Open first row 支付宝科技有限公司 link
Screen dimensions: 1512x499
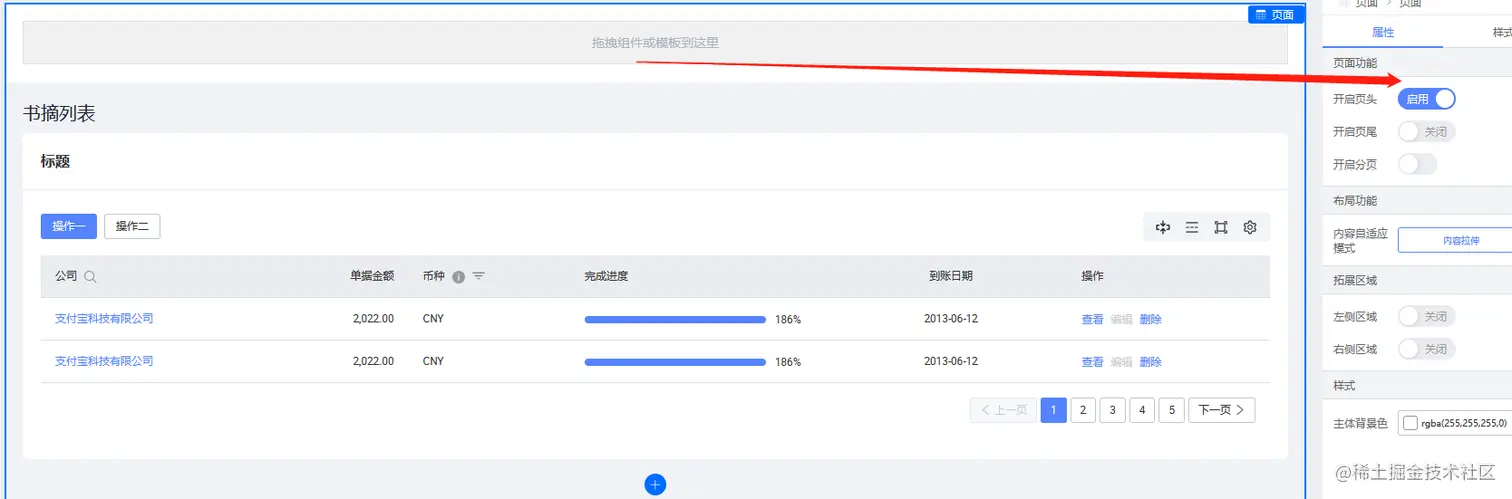pos(104,319)
